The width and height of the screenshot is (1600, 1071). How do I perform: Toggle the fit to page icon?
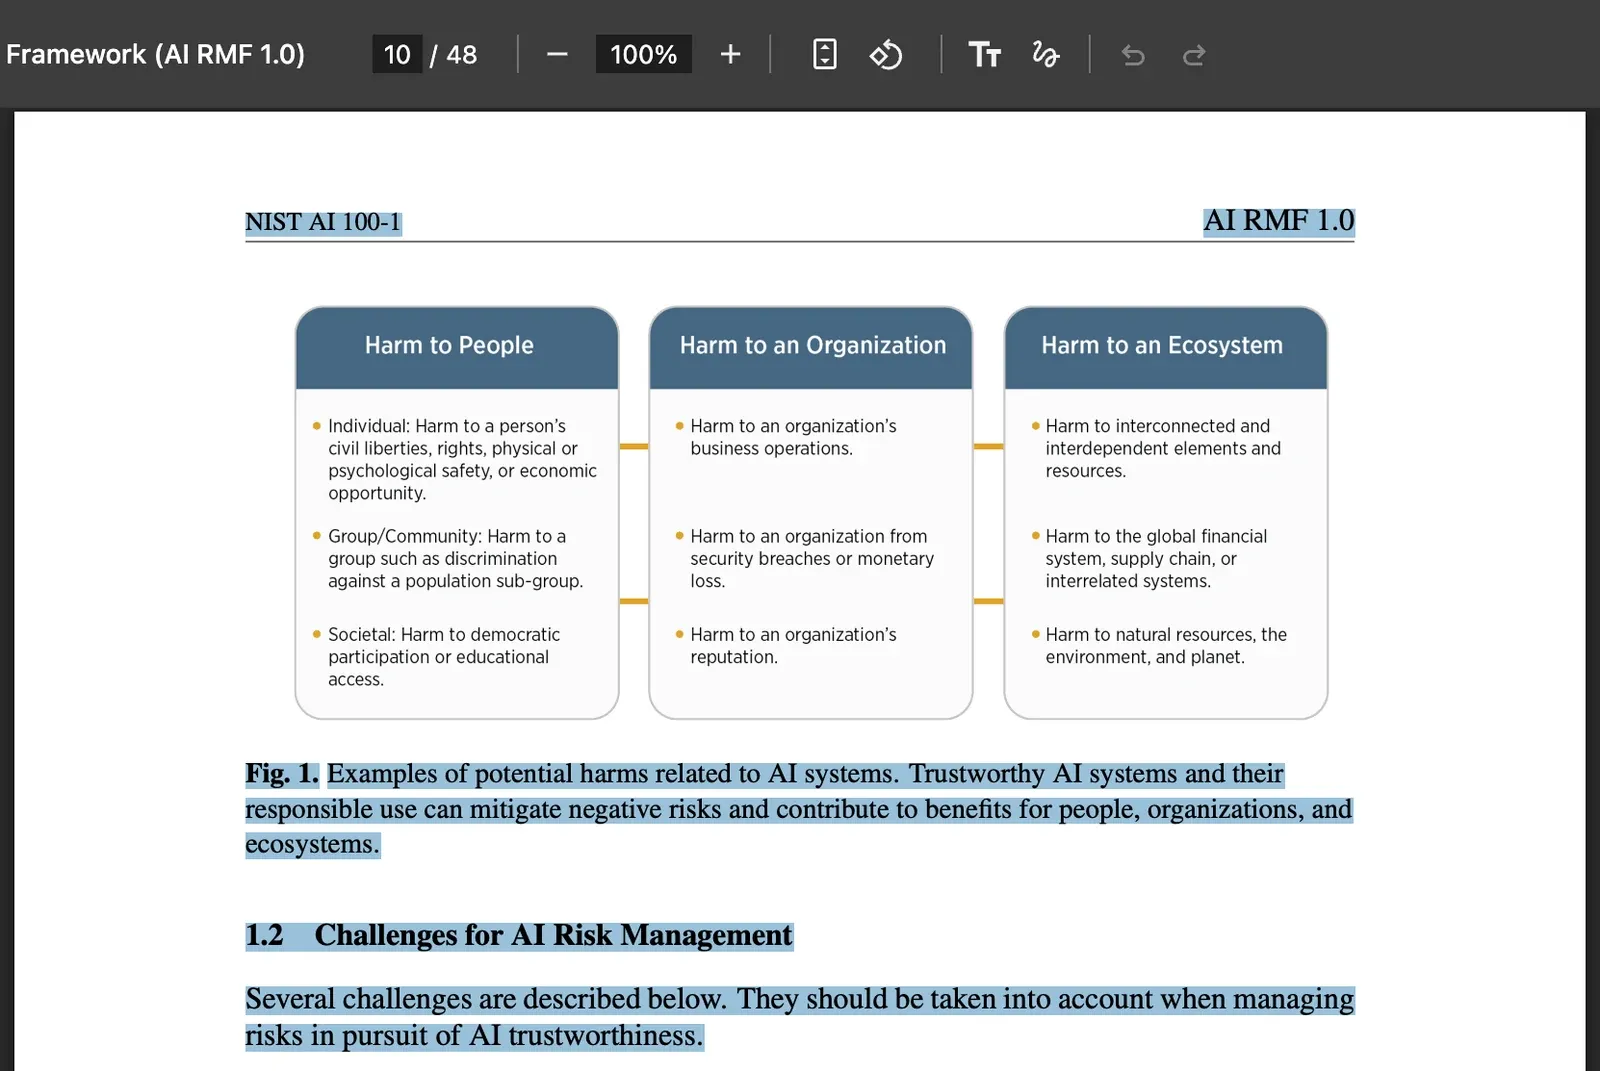tap(824, 54)
